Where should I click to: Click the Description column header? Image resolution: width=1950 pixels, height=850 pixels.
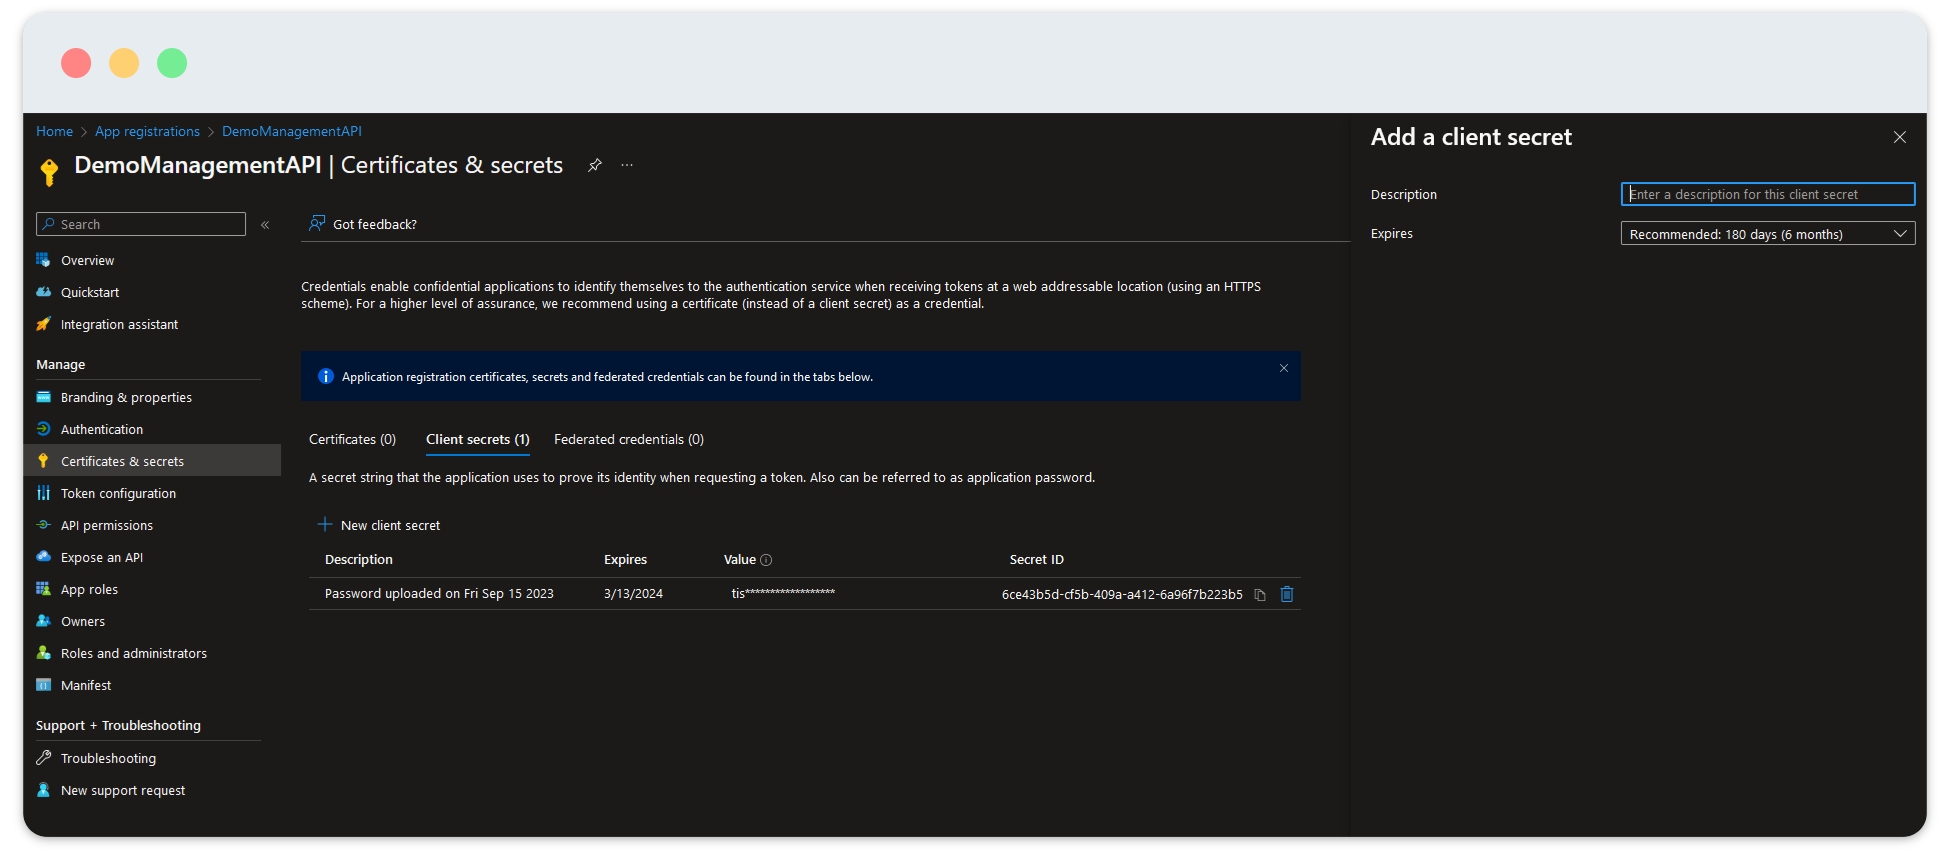pos(359,559)
